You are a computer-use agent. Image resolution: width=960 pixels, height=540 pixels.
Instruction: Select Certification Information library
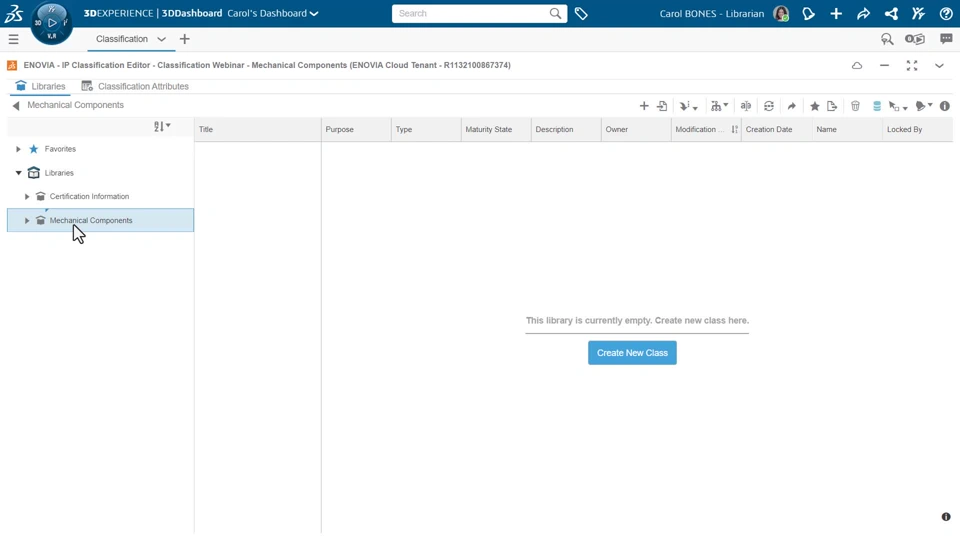pyautogui.click(x=89, y=197)
